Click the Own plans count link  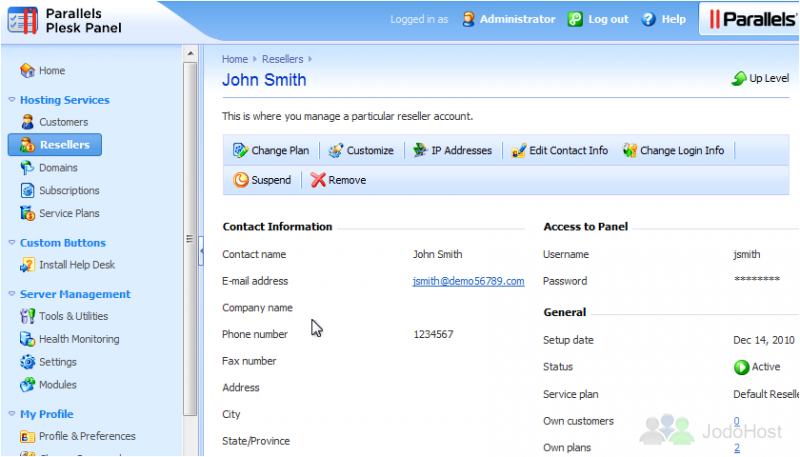pos(736,448)
